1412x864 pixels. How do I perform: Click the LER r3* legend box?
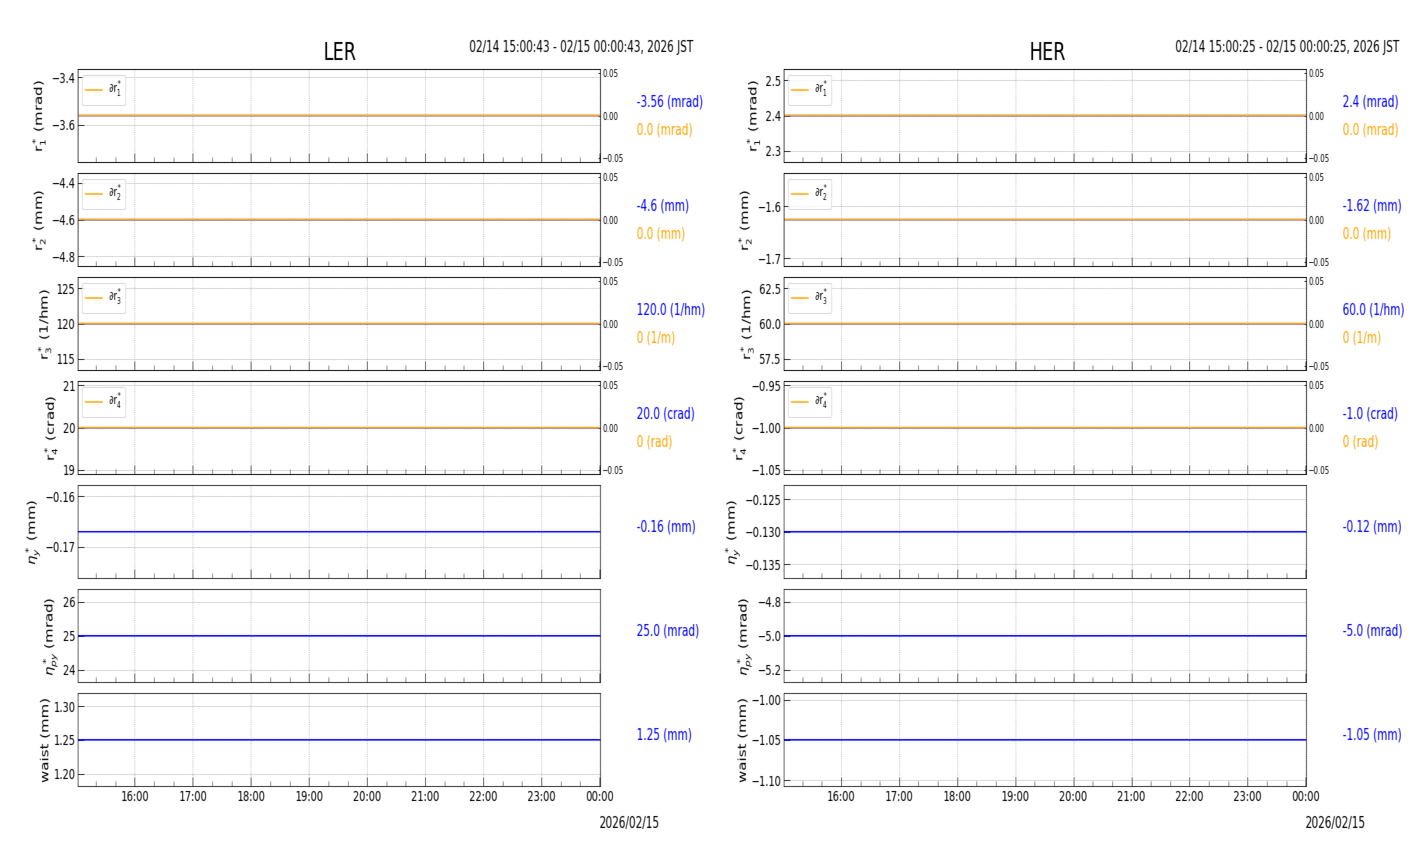104,298
